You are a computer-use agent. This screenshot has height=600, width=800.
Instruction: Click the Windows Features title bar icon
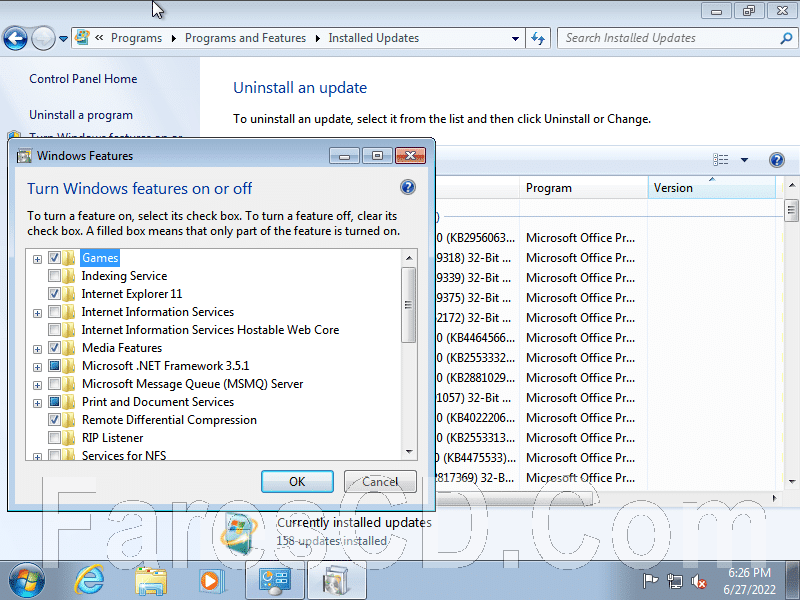point(24,156)
